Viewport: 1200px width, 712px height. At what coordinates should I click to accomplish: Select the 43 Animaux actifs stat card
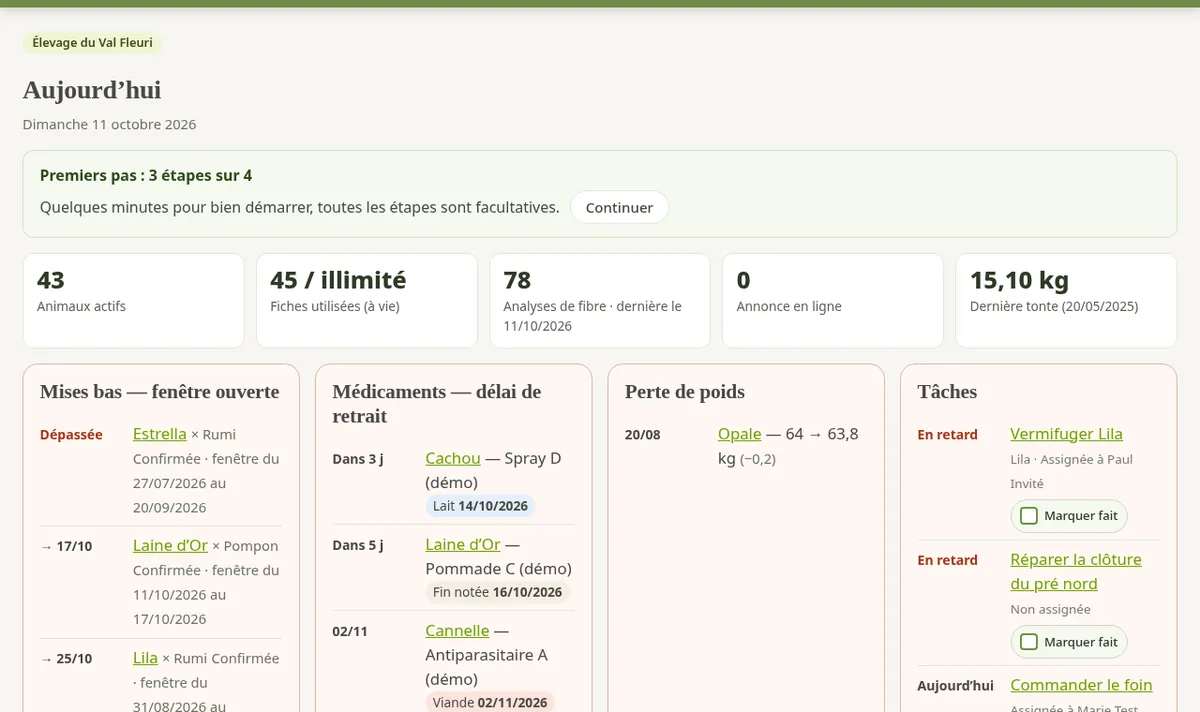[x=133, y=300]
